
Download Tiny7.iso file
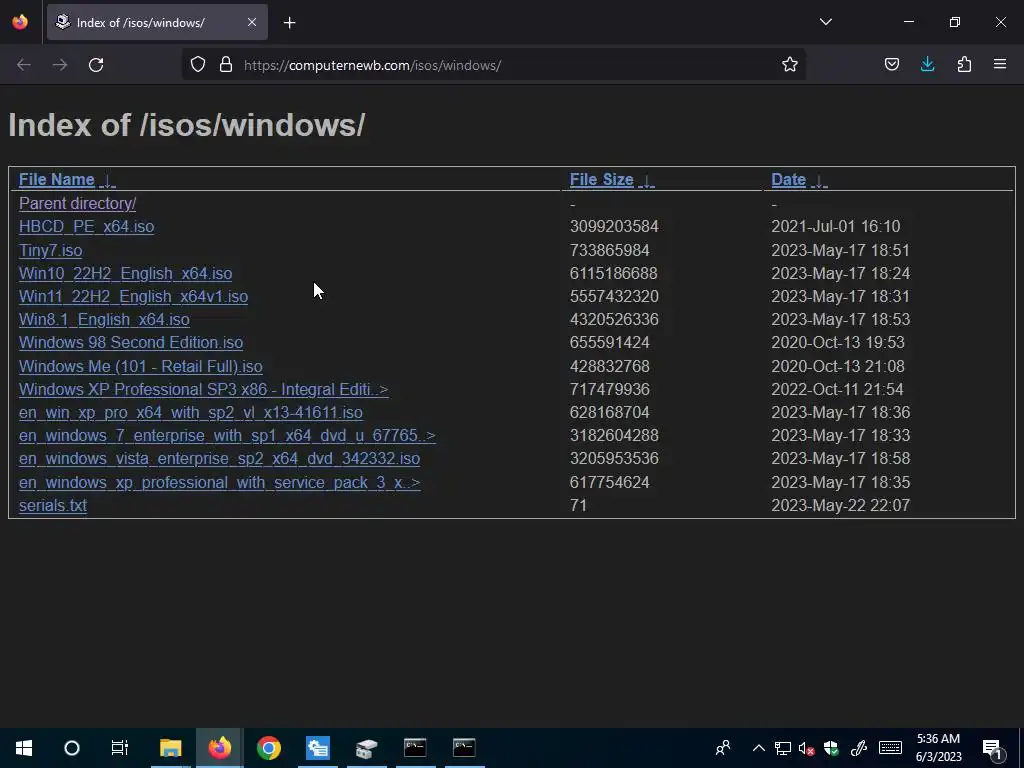[50, 250]
